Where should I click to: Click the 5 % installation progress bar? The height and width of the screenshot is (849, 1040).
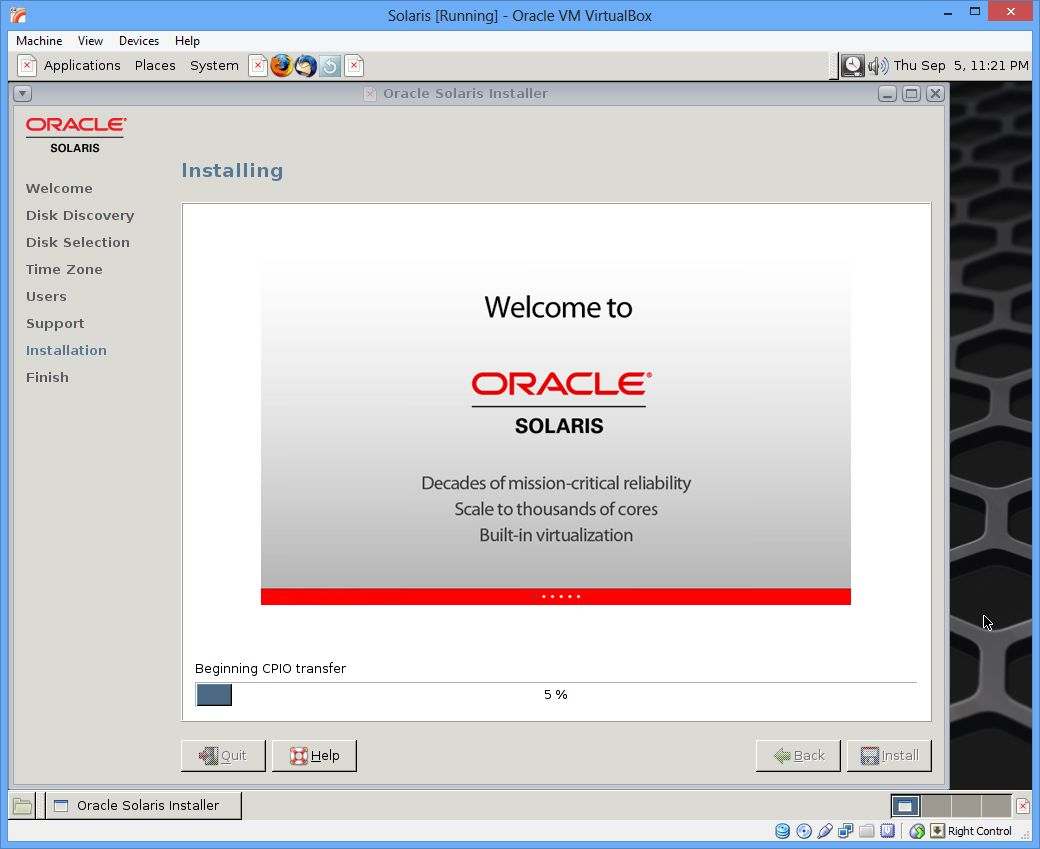tap(556, 694)
